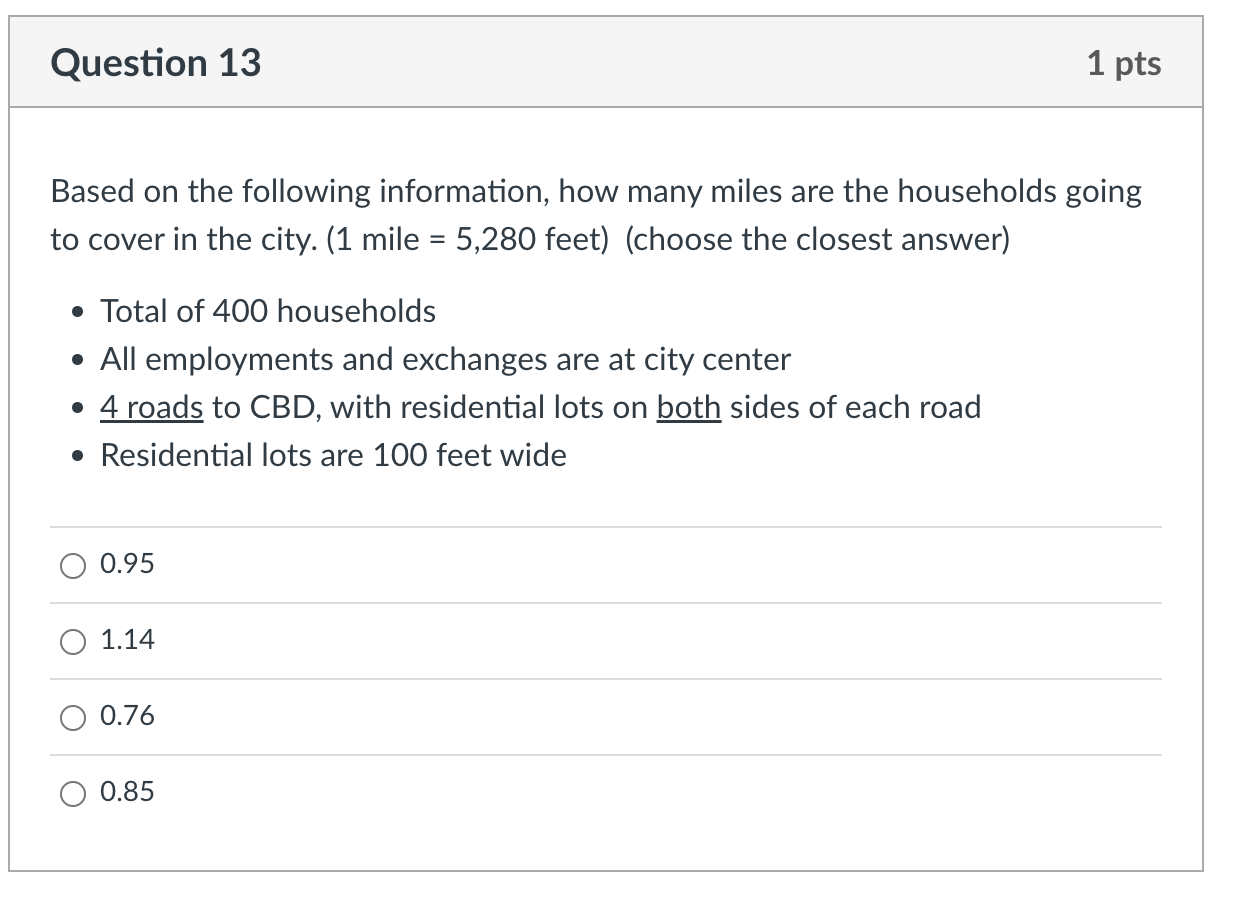Select the 1.14 answer option
This screenshot has width=1258, height=914.
(x=71, y=641)
